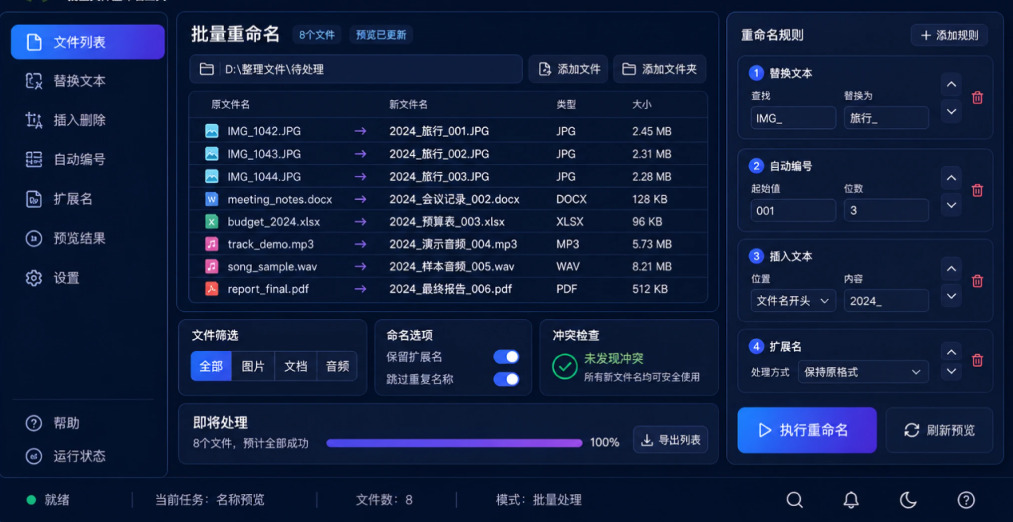Select new name 2024_最终报告_006.pdf
This screenshot has height=522, width=1013.
click(450, 289)
